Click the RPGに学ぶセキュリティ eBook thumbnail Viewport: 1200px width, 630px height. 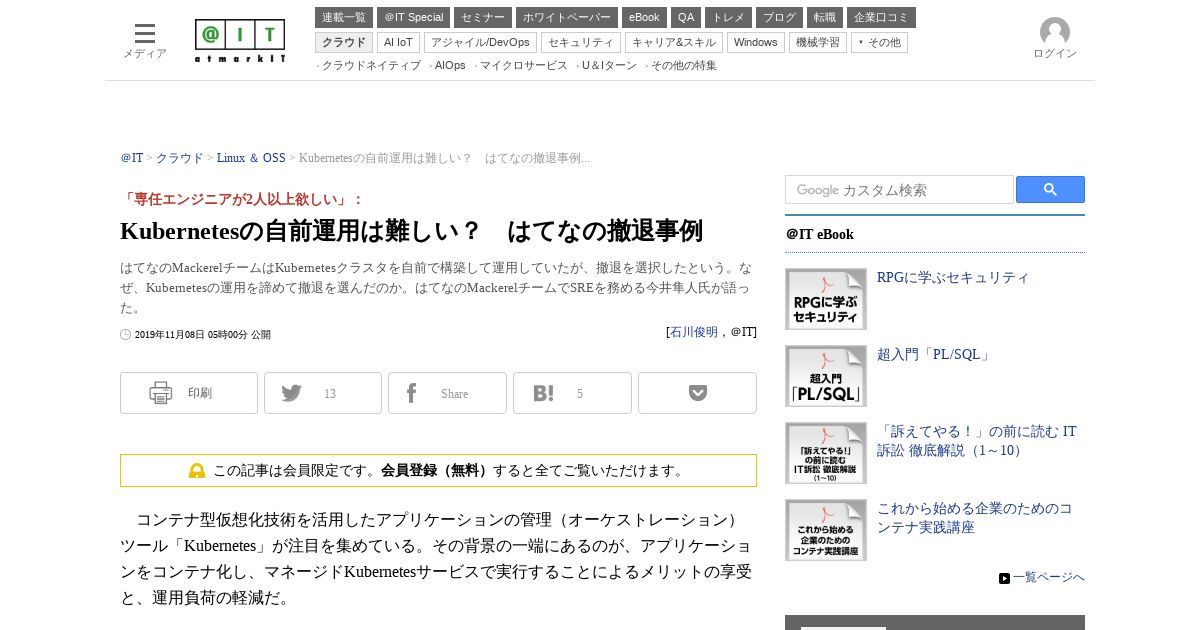click(826, 299)
